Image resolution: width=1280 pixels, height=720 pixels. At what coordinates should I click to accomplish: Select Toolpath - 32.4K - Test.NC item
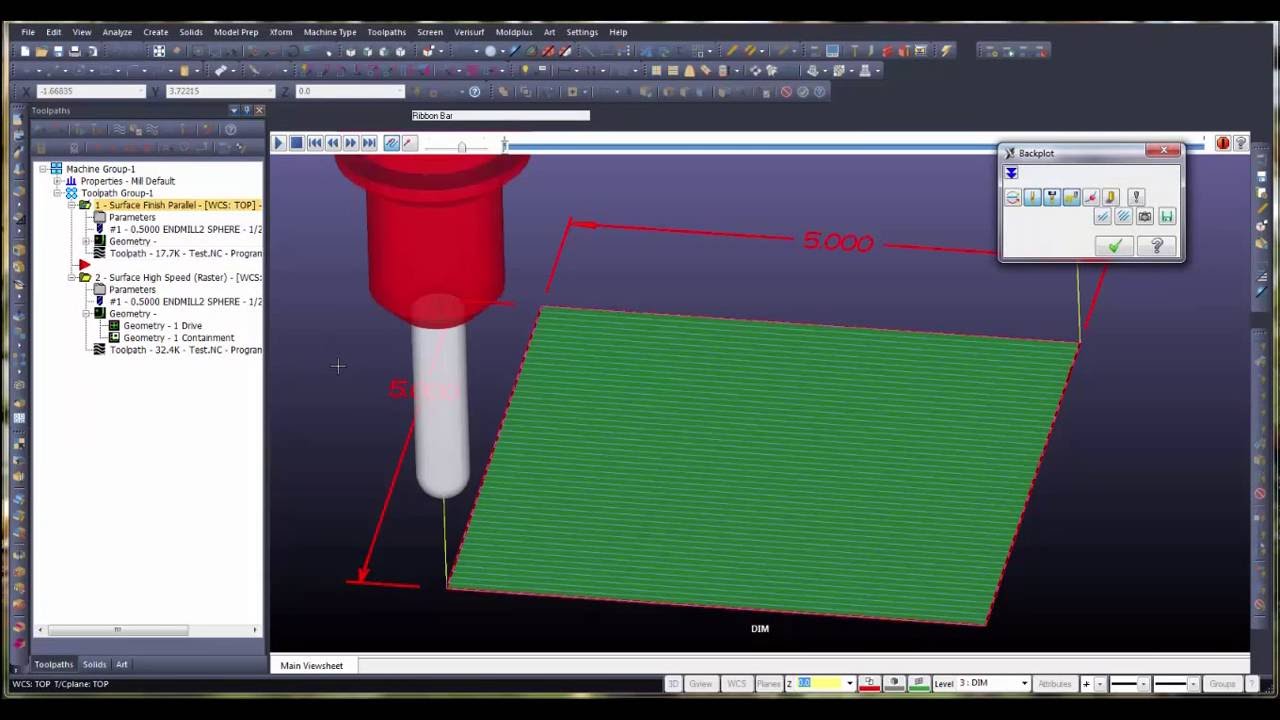(186, 350)
